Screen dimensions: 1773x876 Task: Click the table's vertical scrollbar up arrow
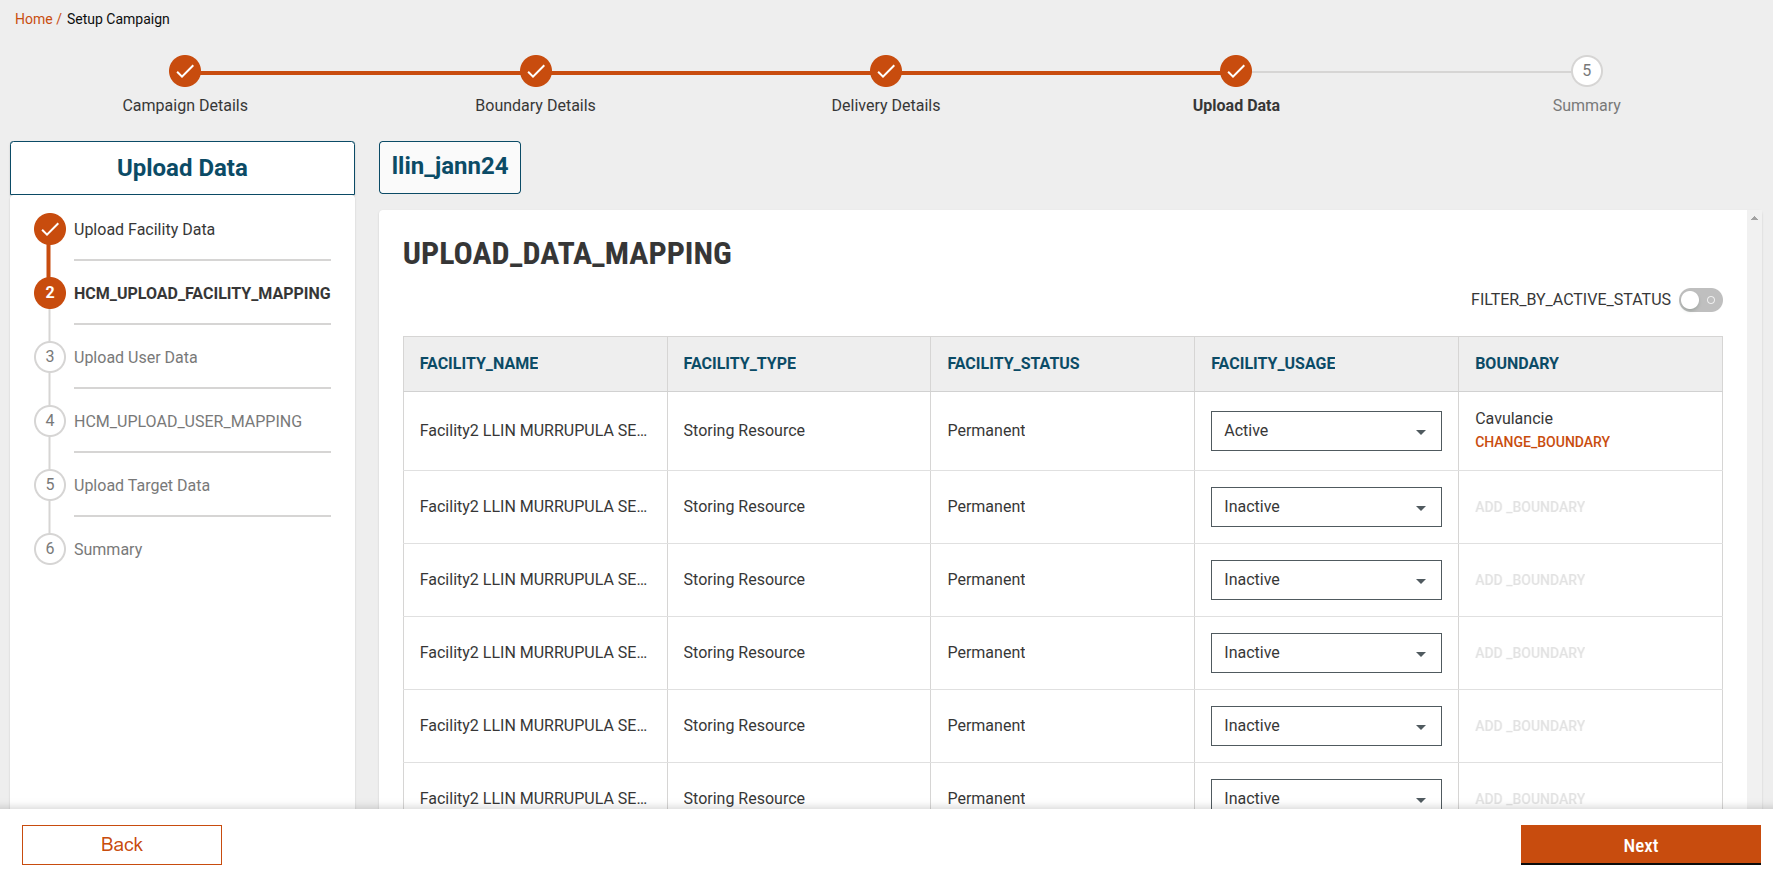(1754, 218)
